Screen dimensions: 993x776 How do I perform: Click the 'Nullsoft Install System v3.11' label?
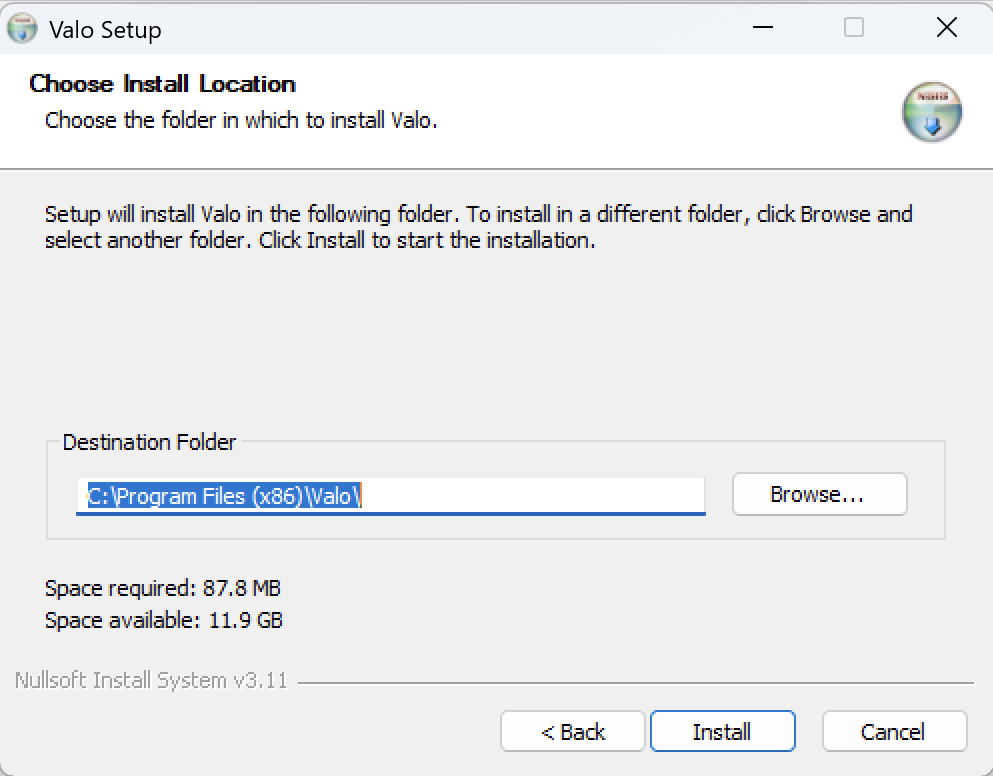pyautogui.click(x=151, y=681)
